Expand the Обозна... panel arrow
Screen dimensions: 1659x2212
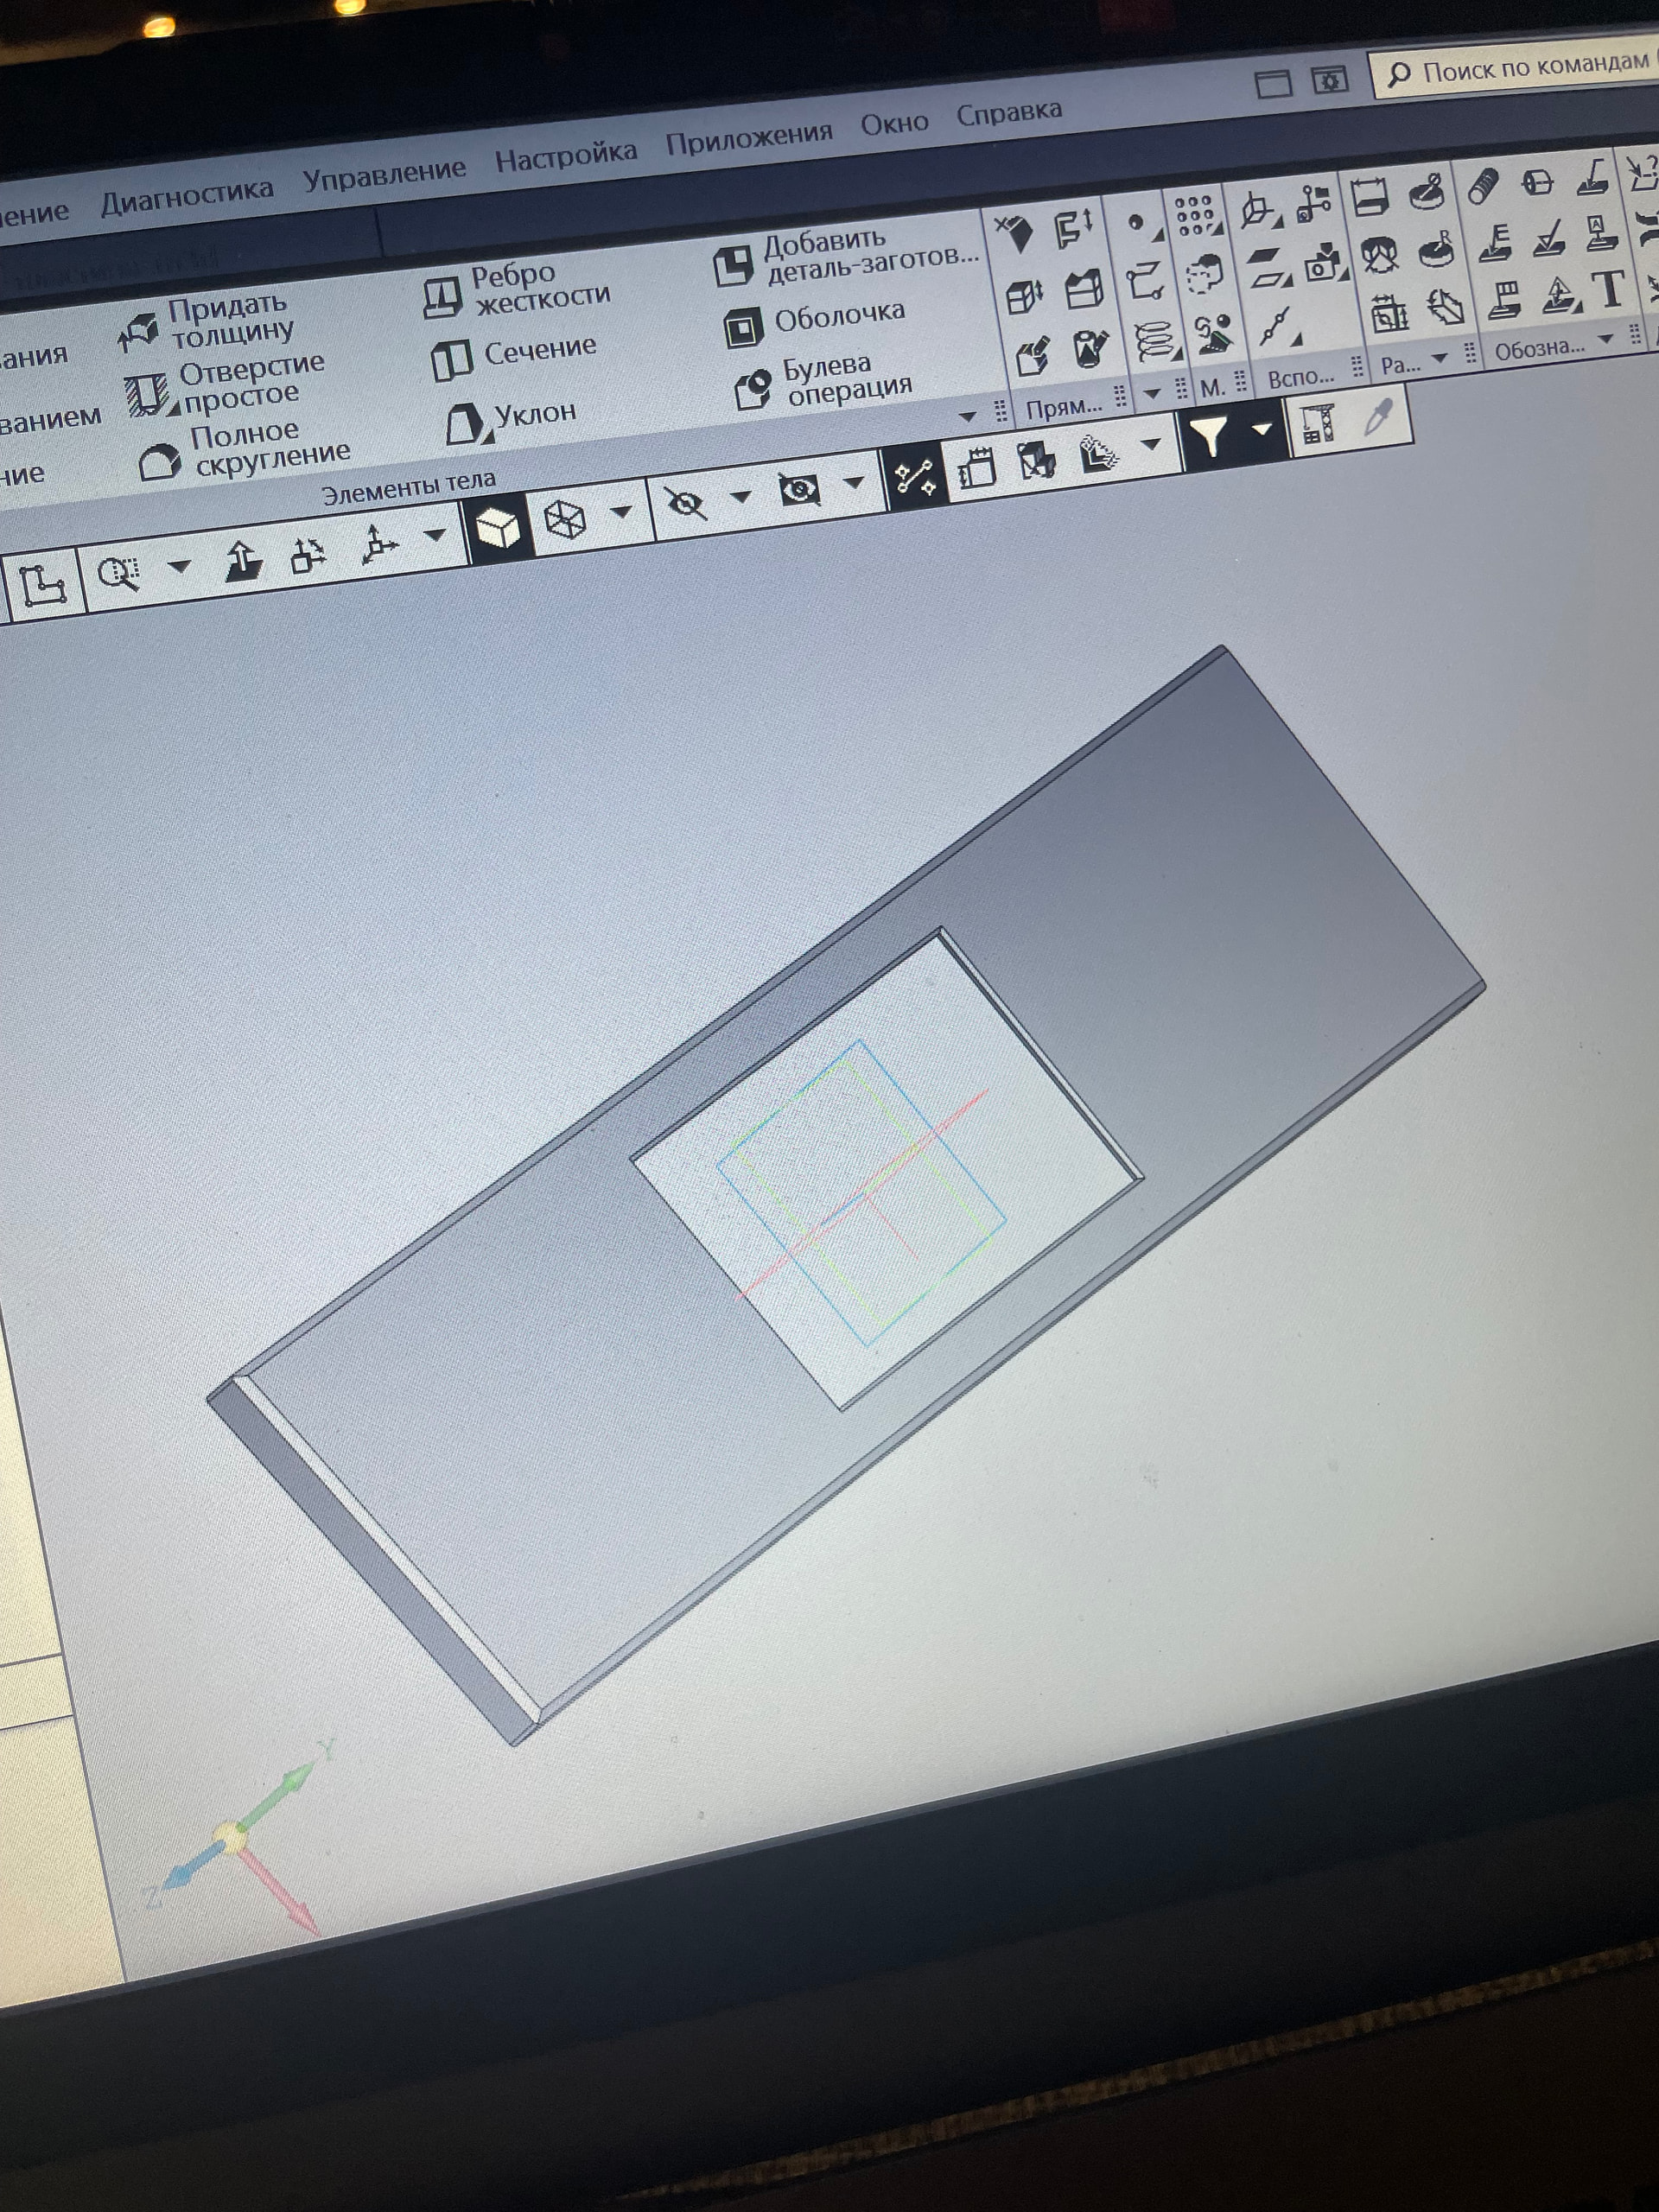point(1606,340)
